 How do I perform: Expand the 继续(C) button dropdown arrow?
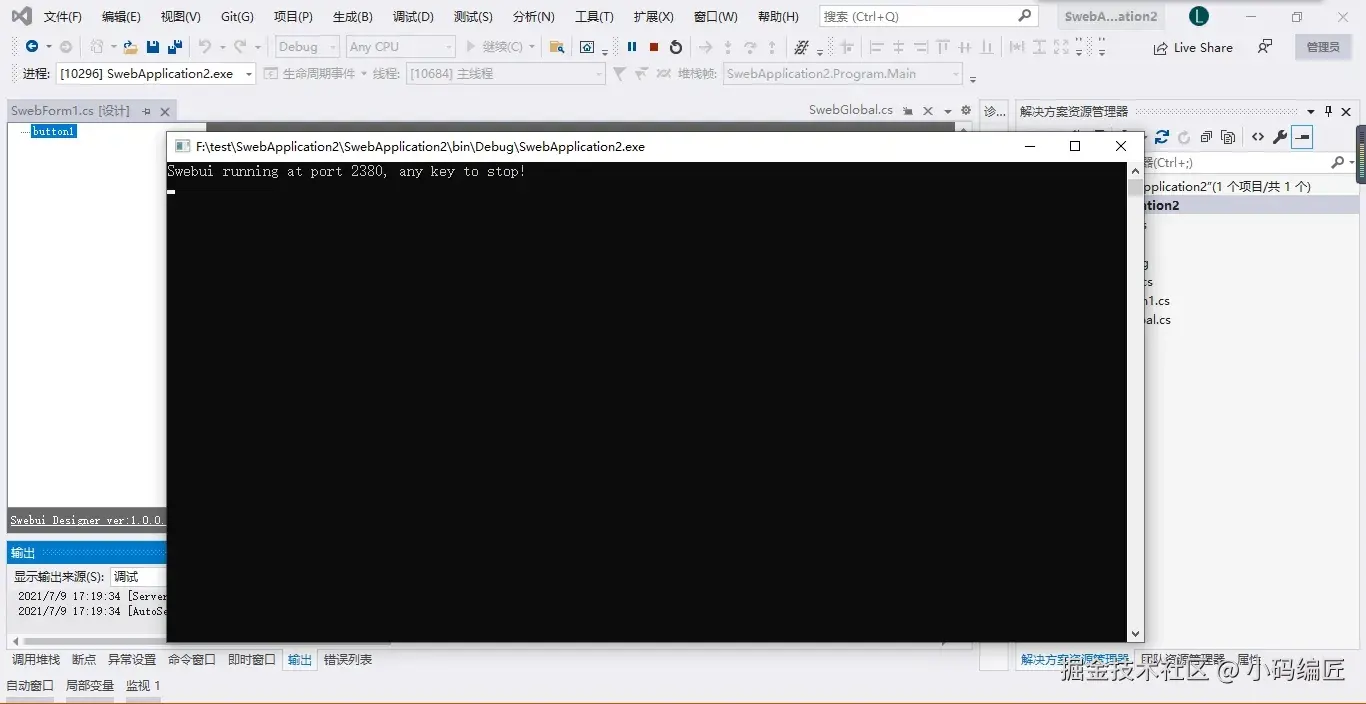[x=532, y=47]
